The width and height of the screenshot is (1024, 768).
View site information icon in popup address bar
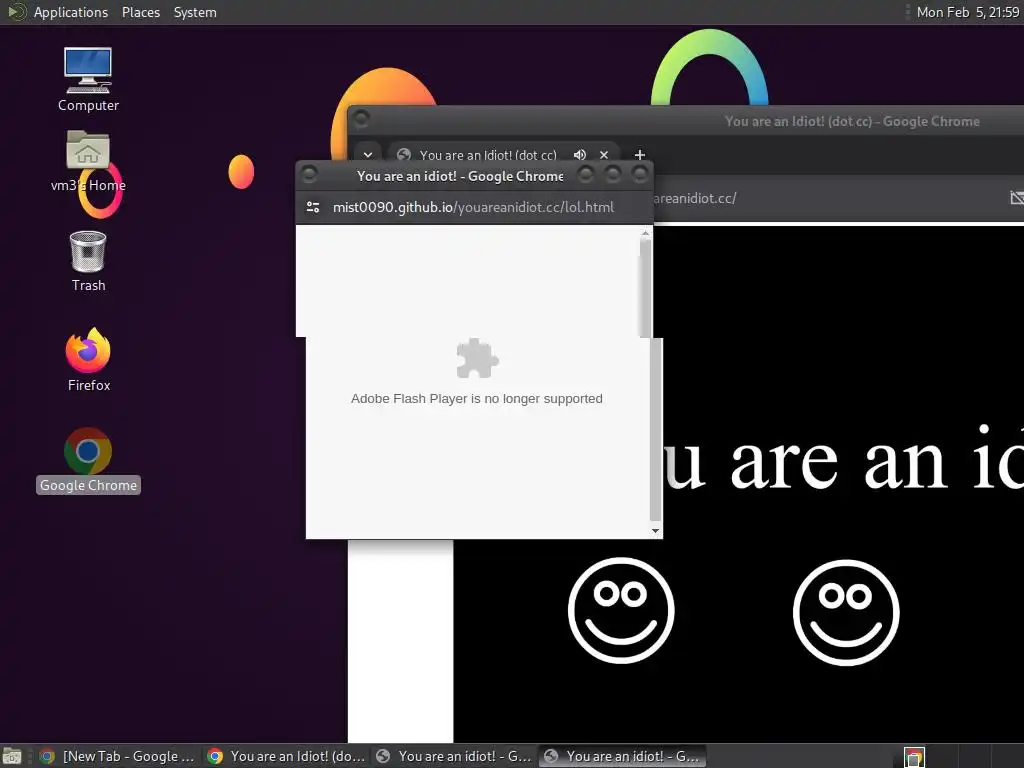click(x=313, y=207)
